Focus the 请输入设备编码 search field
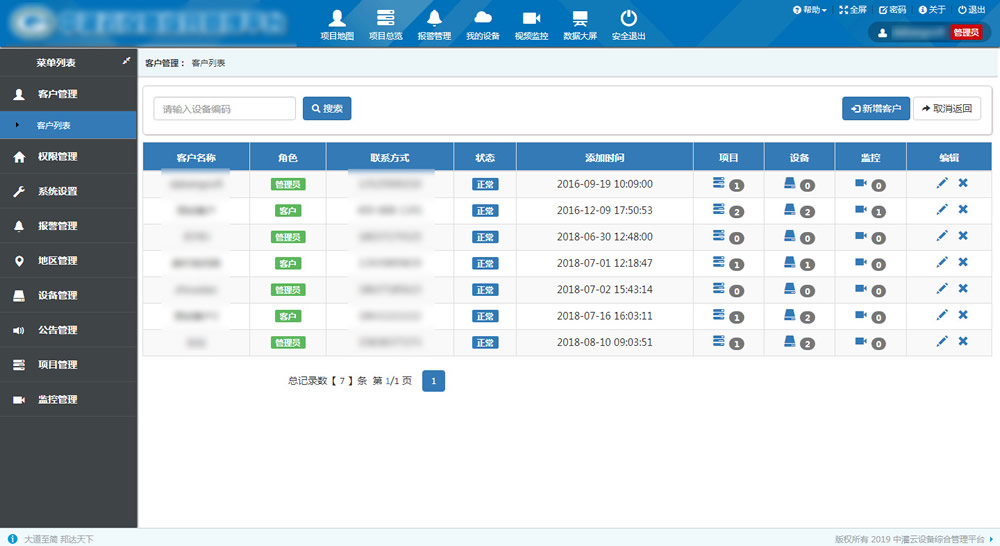The height and width of the screenshot is (546, 1000). pyautogui.click(x=224, y=108)
